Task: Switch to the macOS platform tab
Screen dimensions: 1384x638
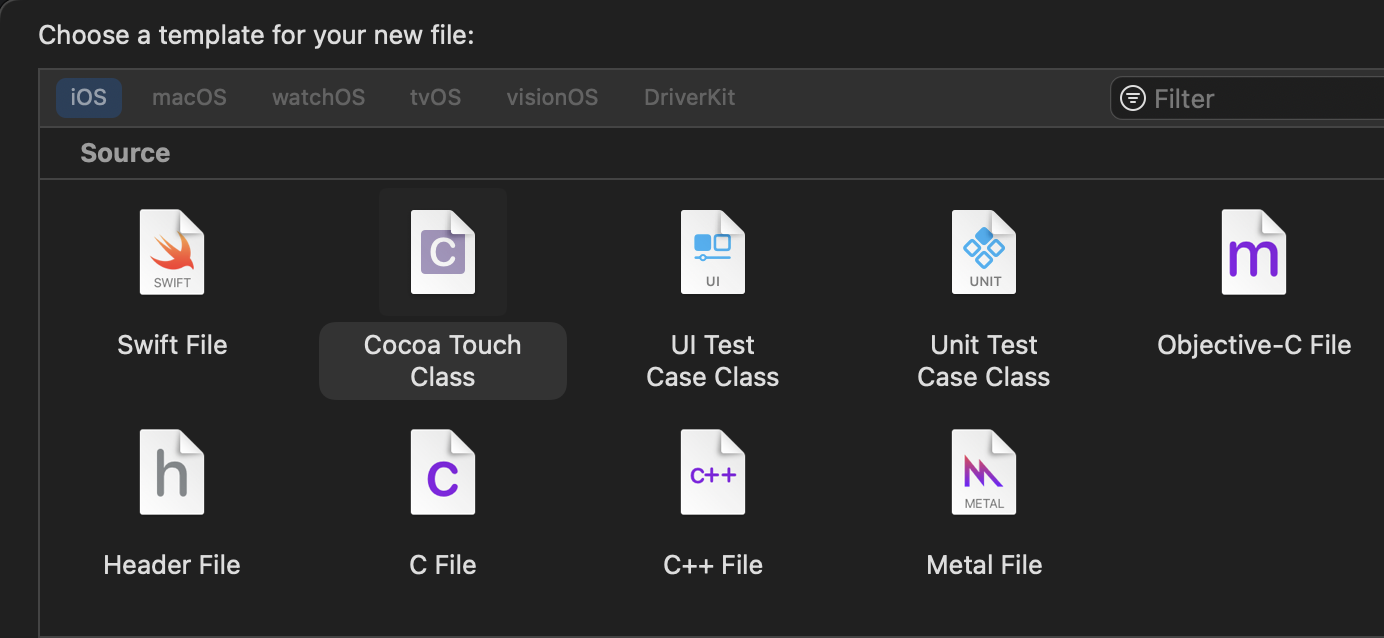Action: pos(189,98)
